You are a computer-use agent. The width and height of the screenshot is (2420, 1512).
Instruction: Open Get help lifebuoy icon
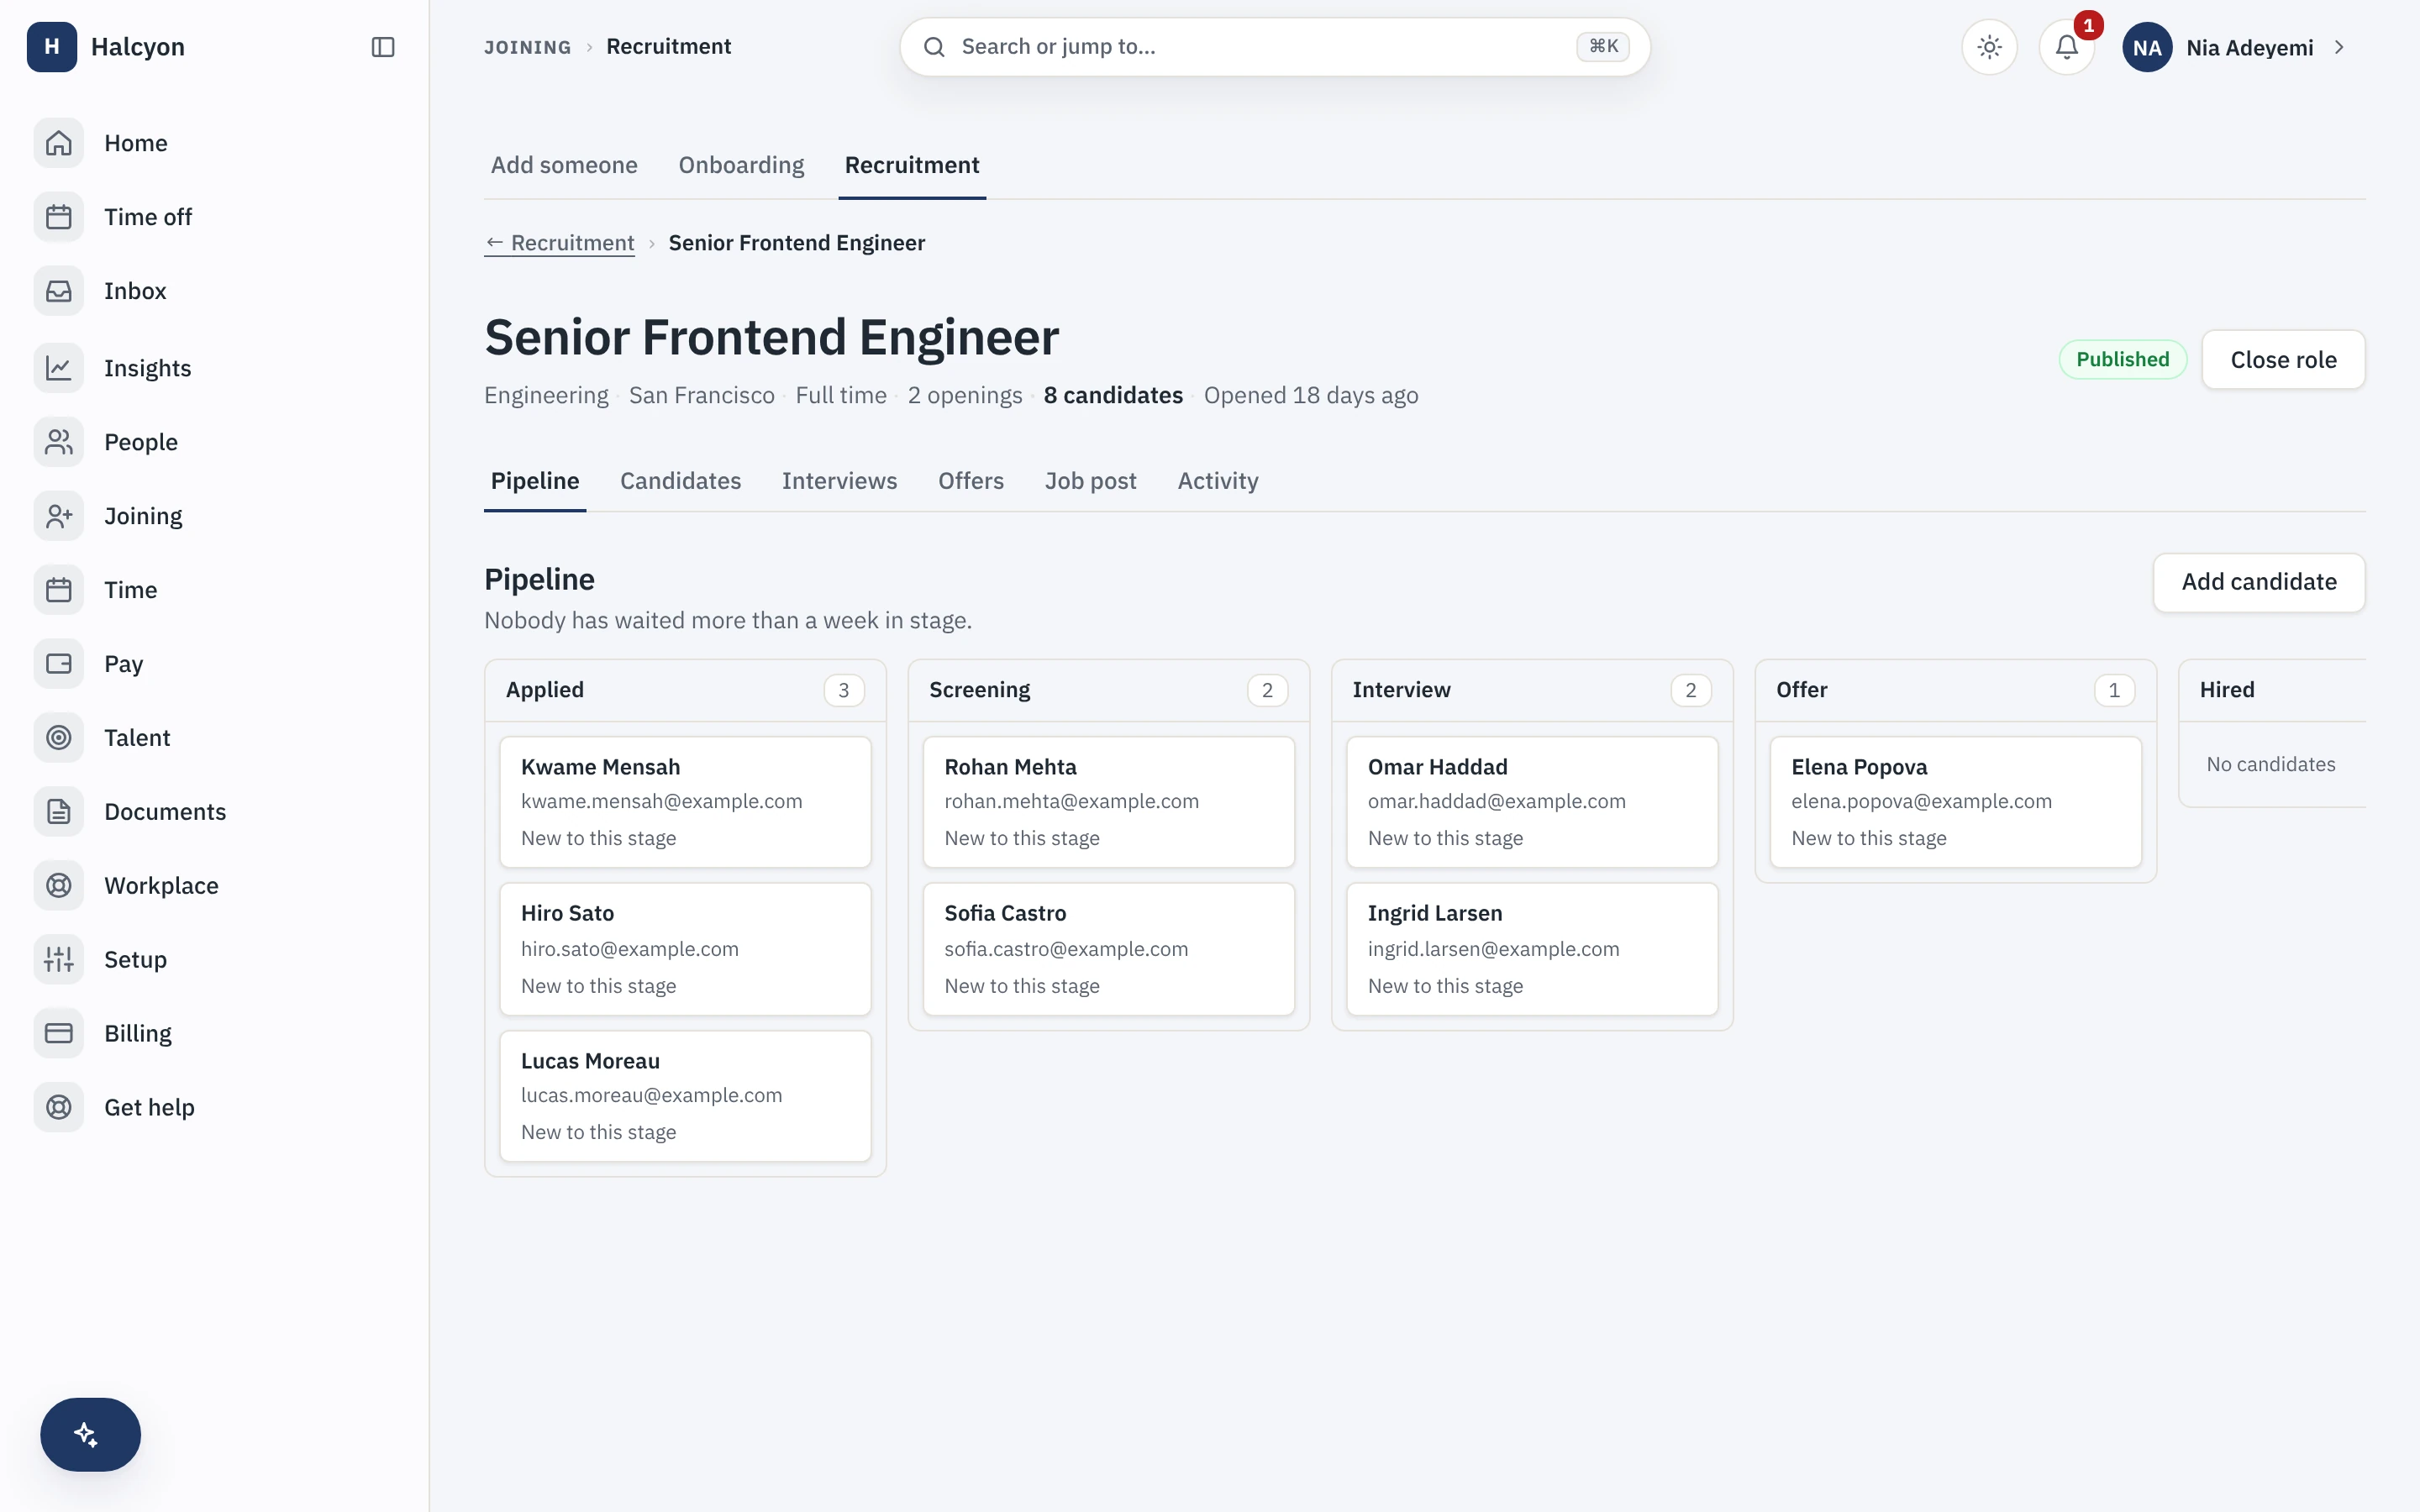point(59,1108)
